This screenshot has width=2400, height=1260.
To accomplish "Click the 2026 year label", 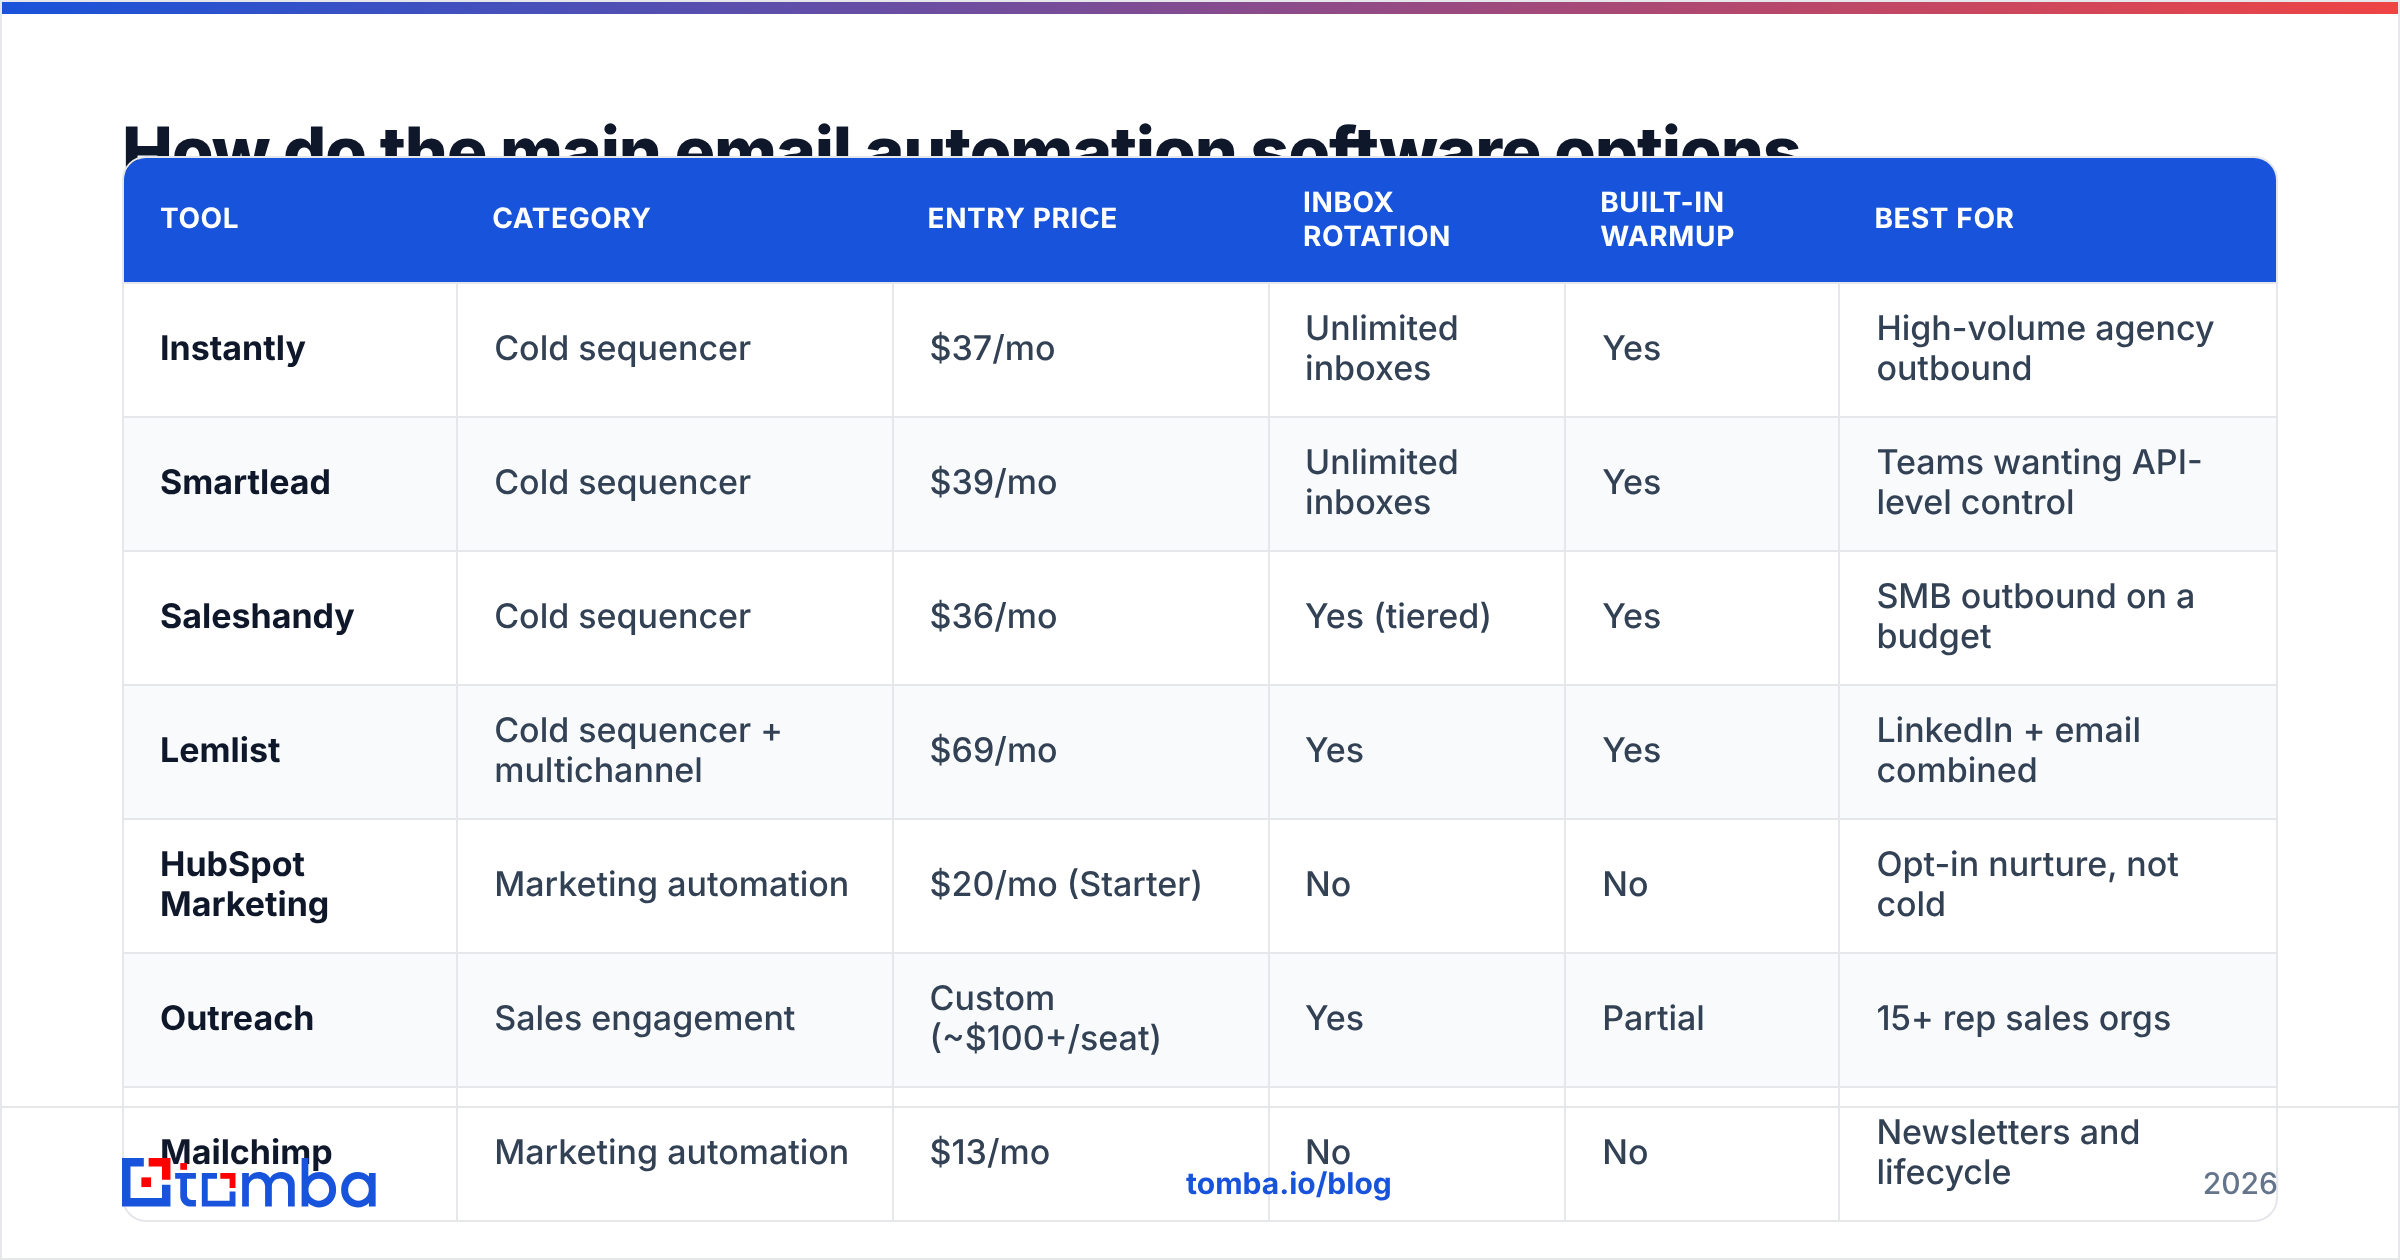I will click(2240, 1184).
